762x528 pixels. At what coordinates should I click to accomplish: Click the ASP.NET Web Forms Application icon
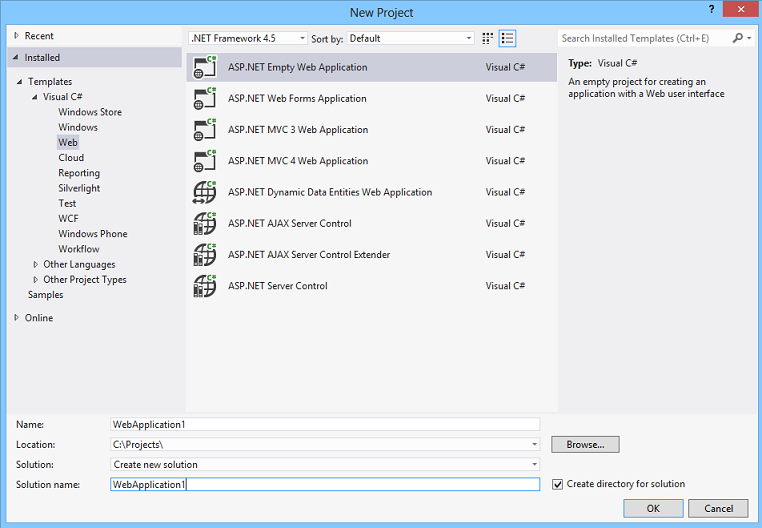coord(204,98)
